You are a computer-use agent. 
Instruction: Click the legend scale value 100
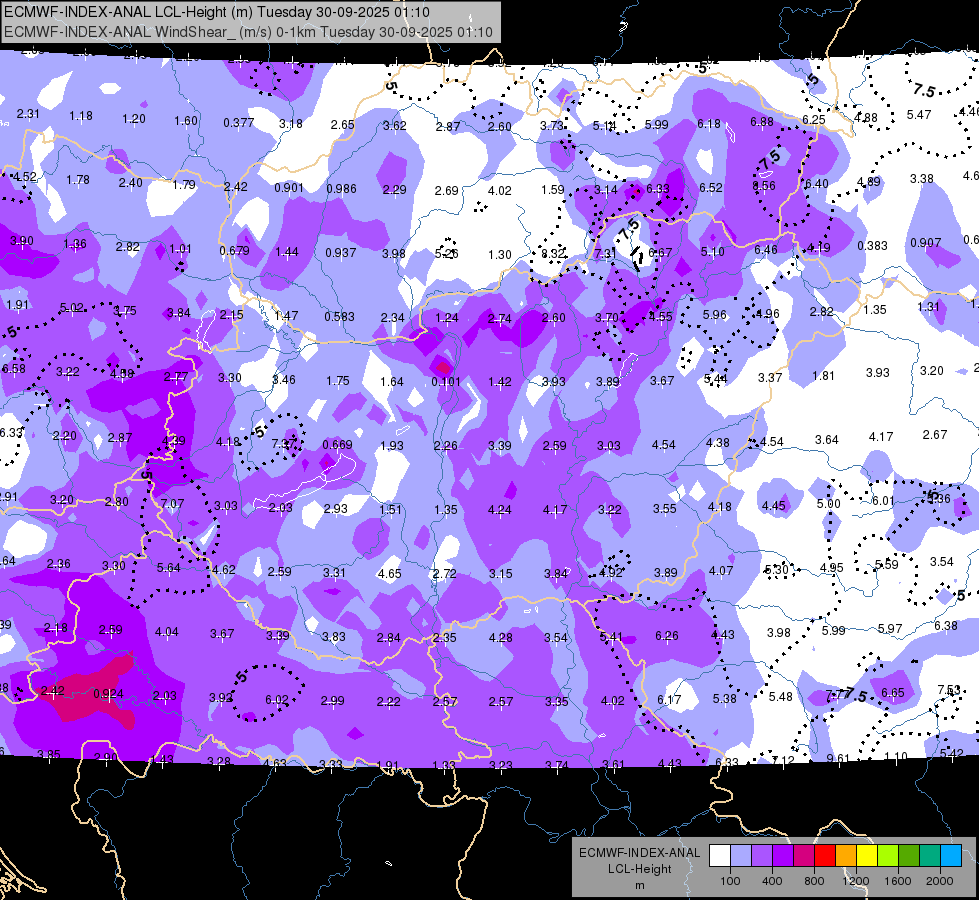point(730,881)
